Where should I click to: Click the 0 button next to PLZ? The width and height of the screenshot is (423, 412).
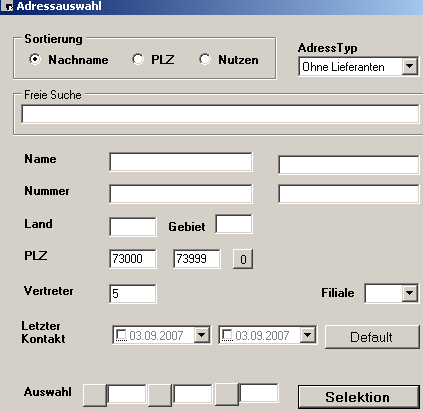[243, 259]
